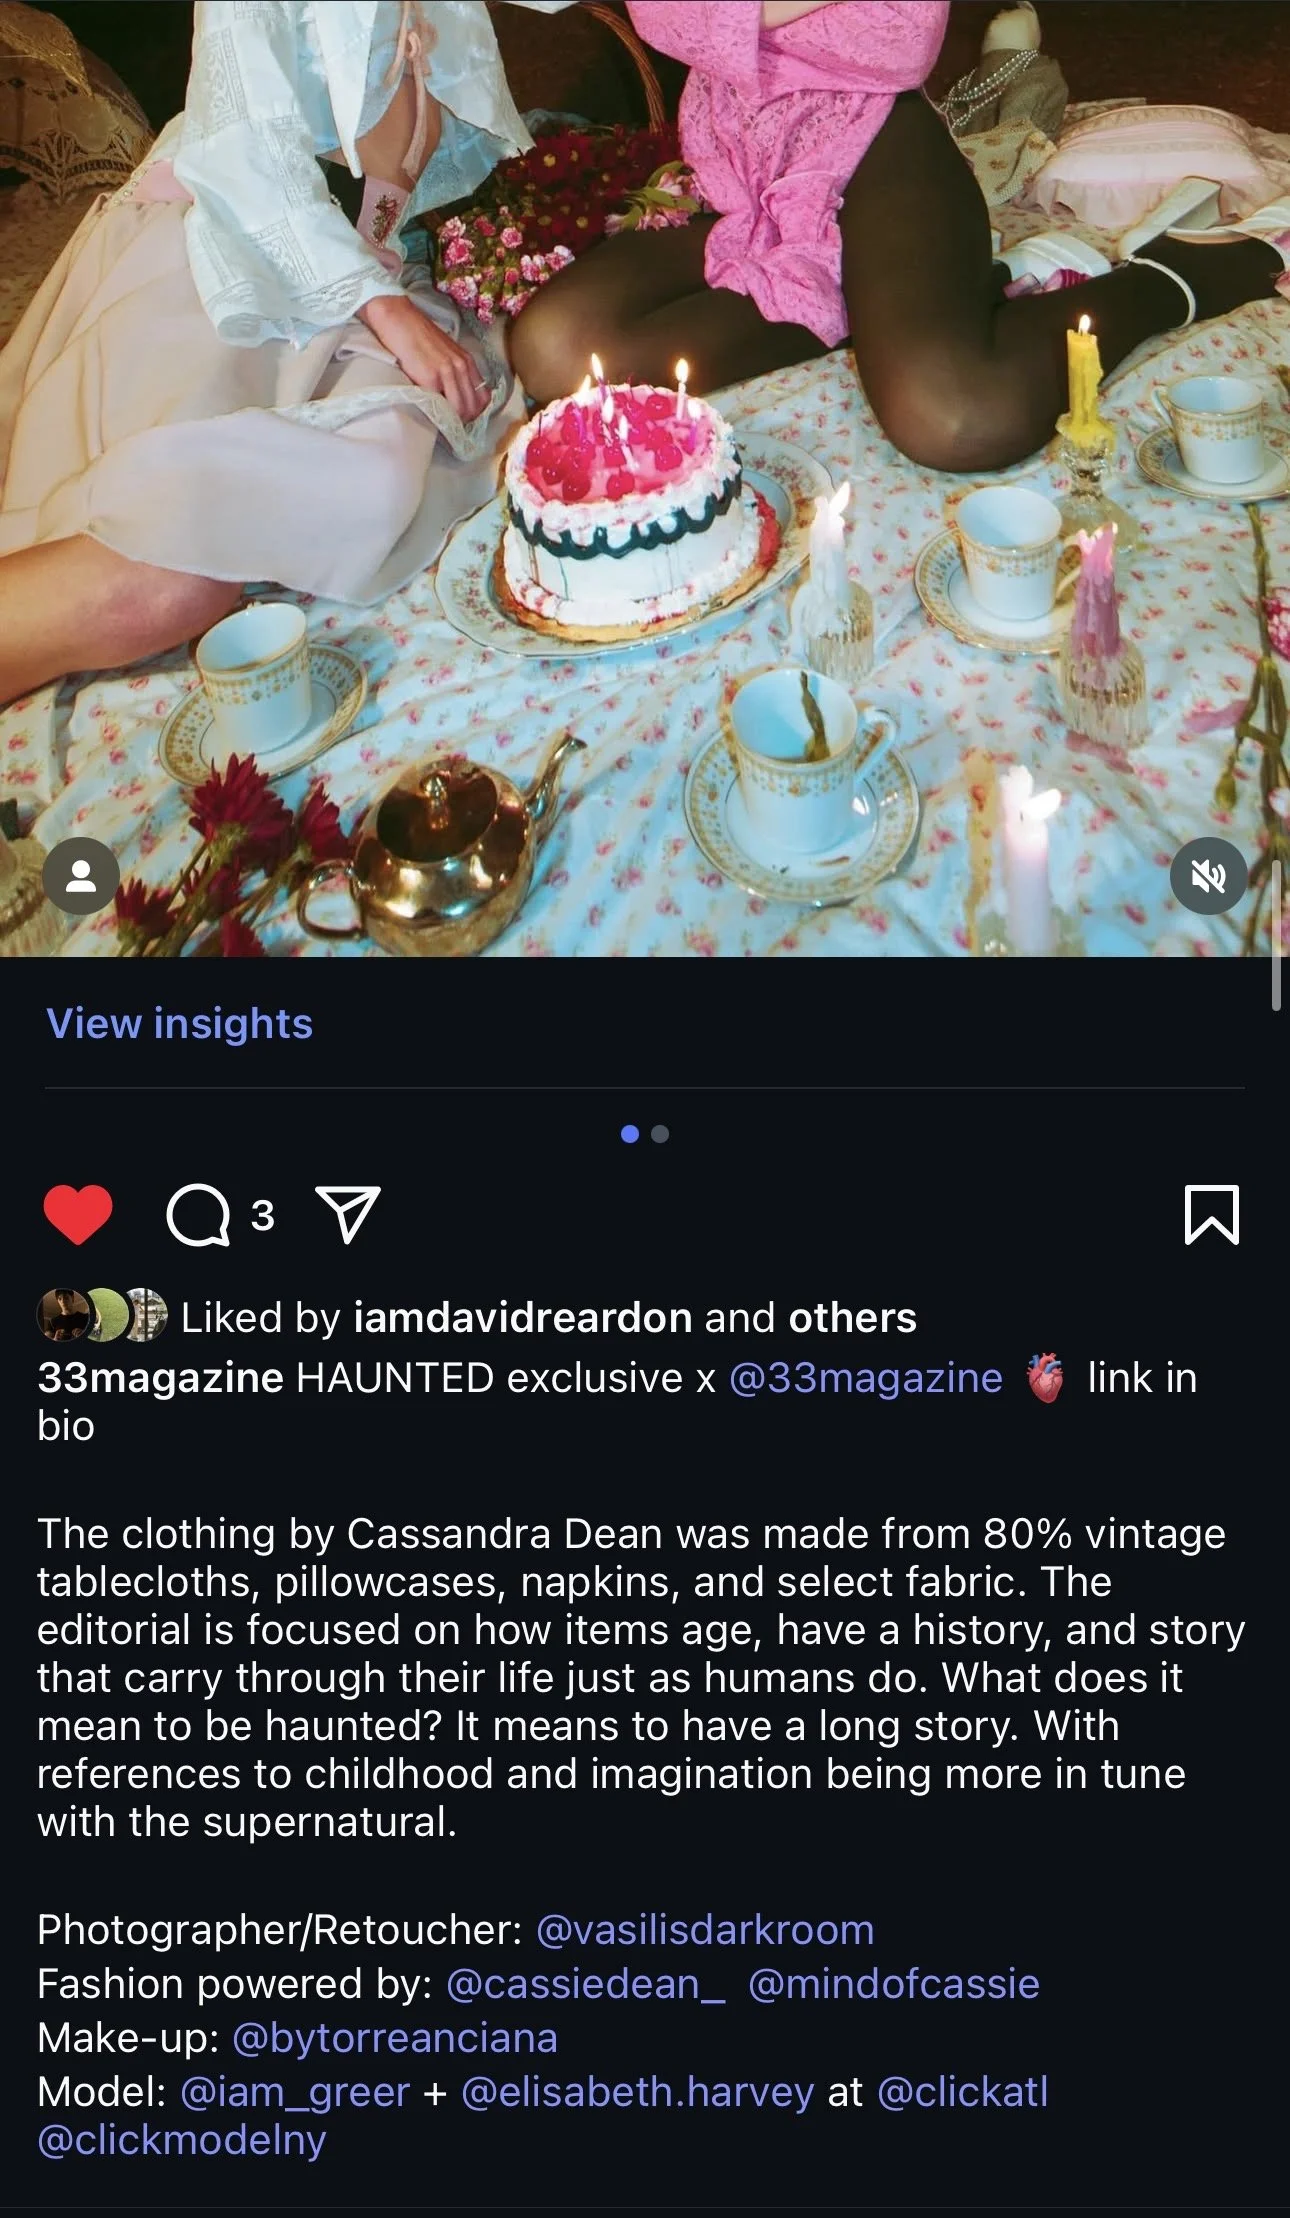
Task: Tap model mention @iam_greer
Action: (295, 2091)
